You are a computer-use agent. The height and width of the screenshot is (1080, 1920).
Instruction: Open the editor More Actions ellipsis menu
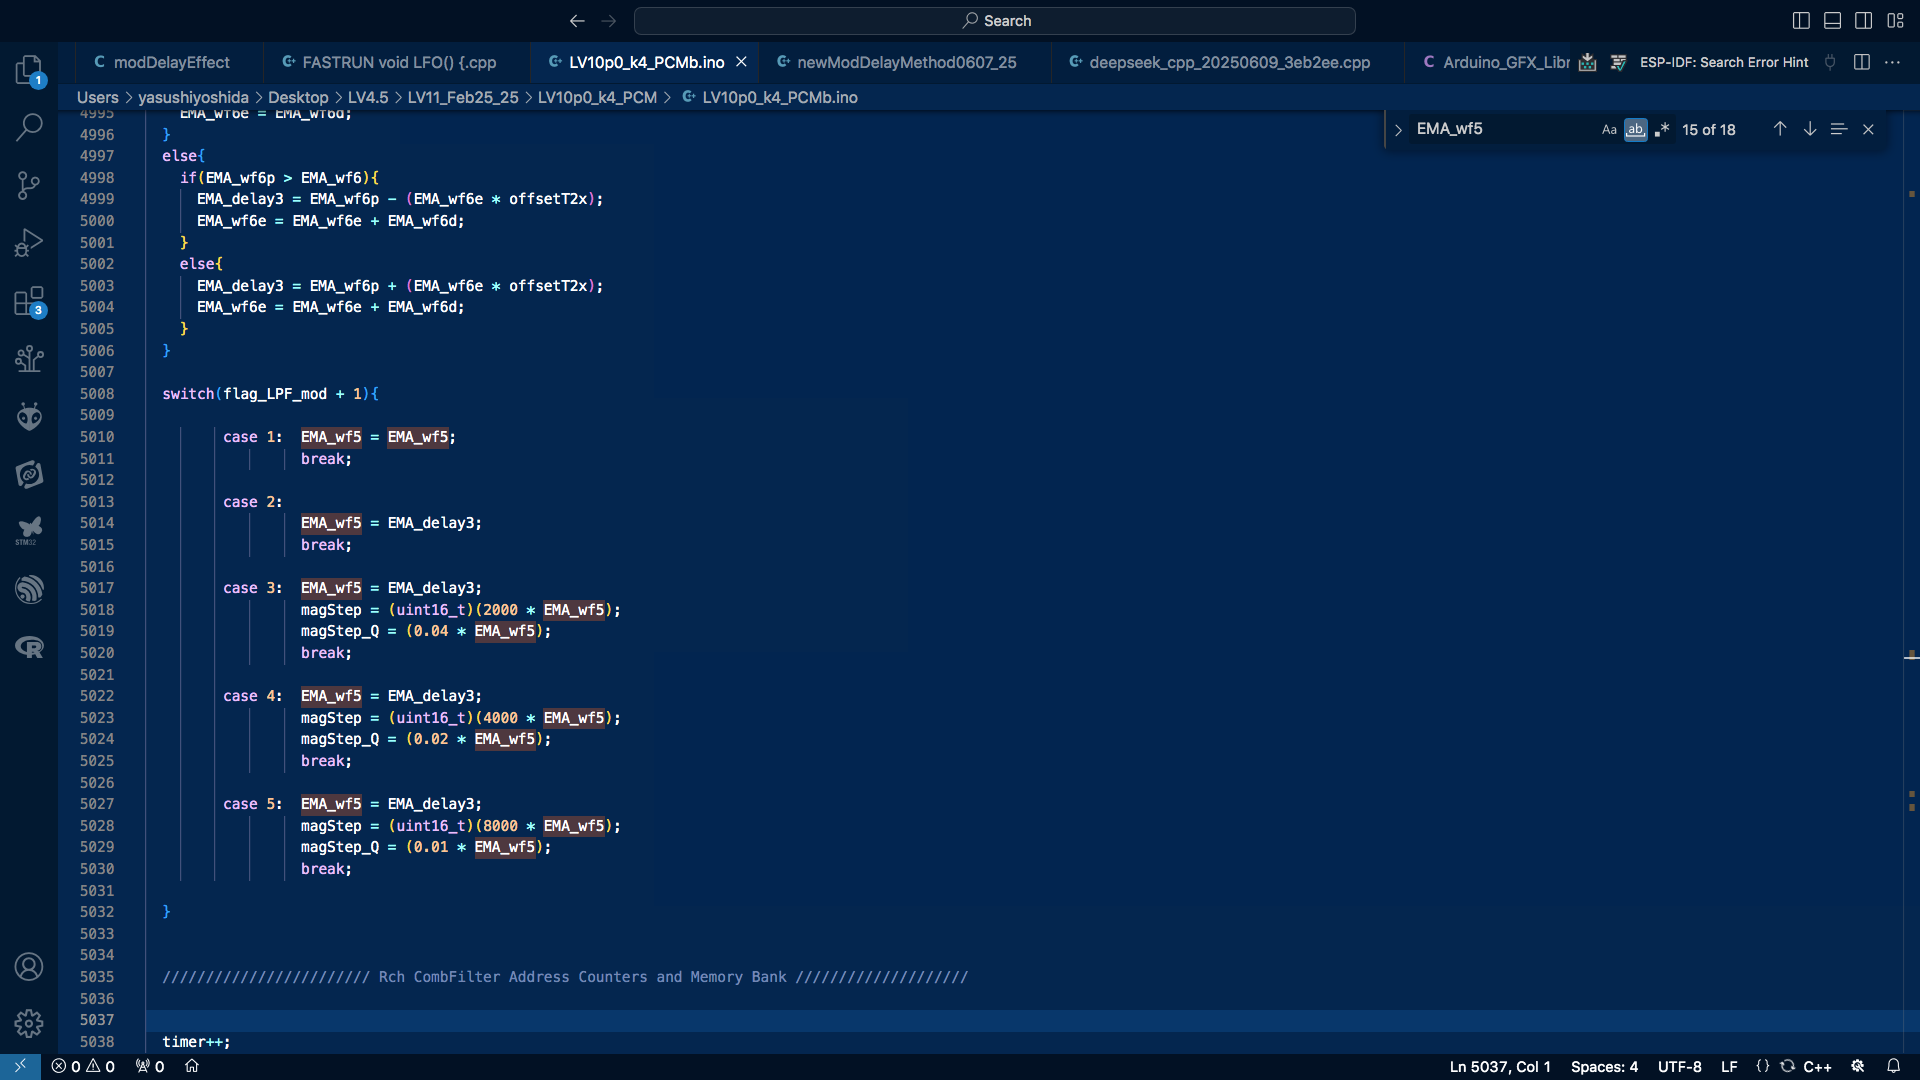pyautogui.click(x=1892, y=62)
